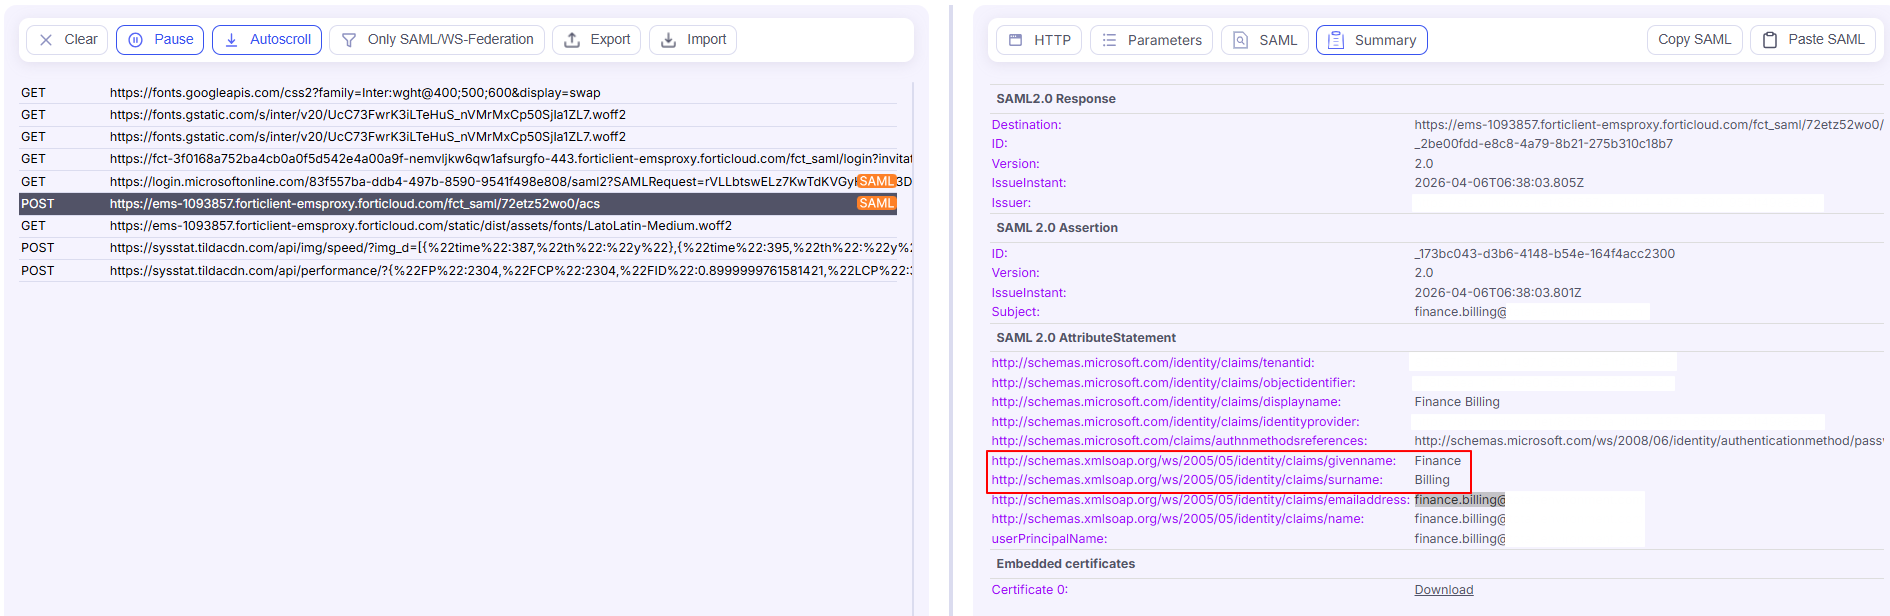
Task: Click the Autoscroll download-arrow icon
Action: [x=232, y=40]
